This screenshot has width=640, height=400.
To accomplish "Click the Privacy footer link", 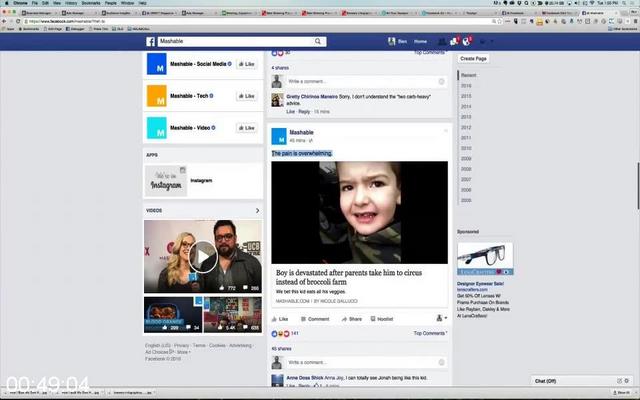I will pyautogui.click(x=182, y=346).
